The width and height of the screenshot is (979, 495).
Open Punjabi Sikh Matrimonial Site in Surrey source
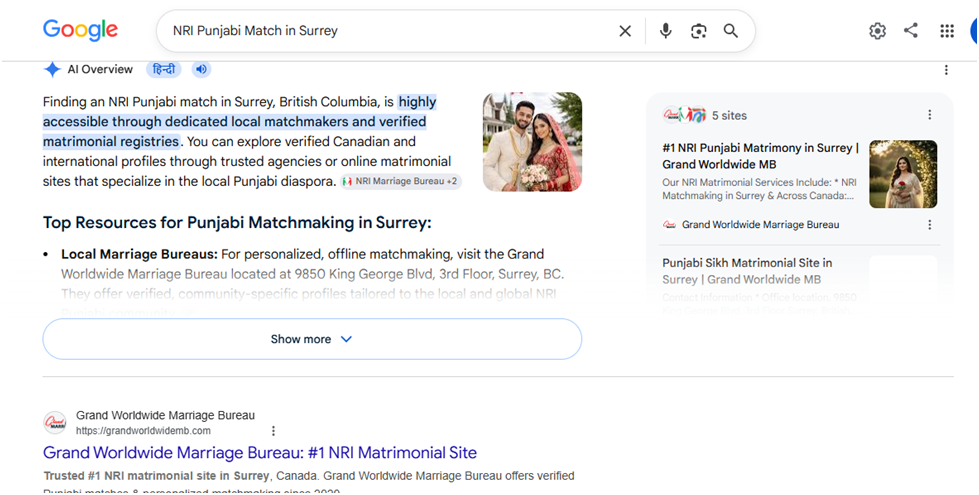coord(747,271)
